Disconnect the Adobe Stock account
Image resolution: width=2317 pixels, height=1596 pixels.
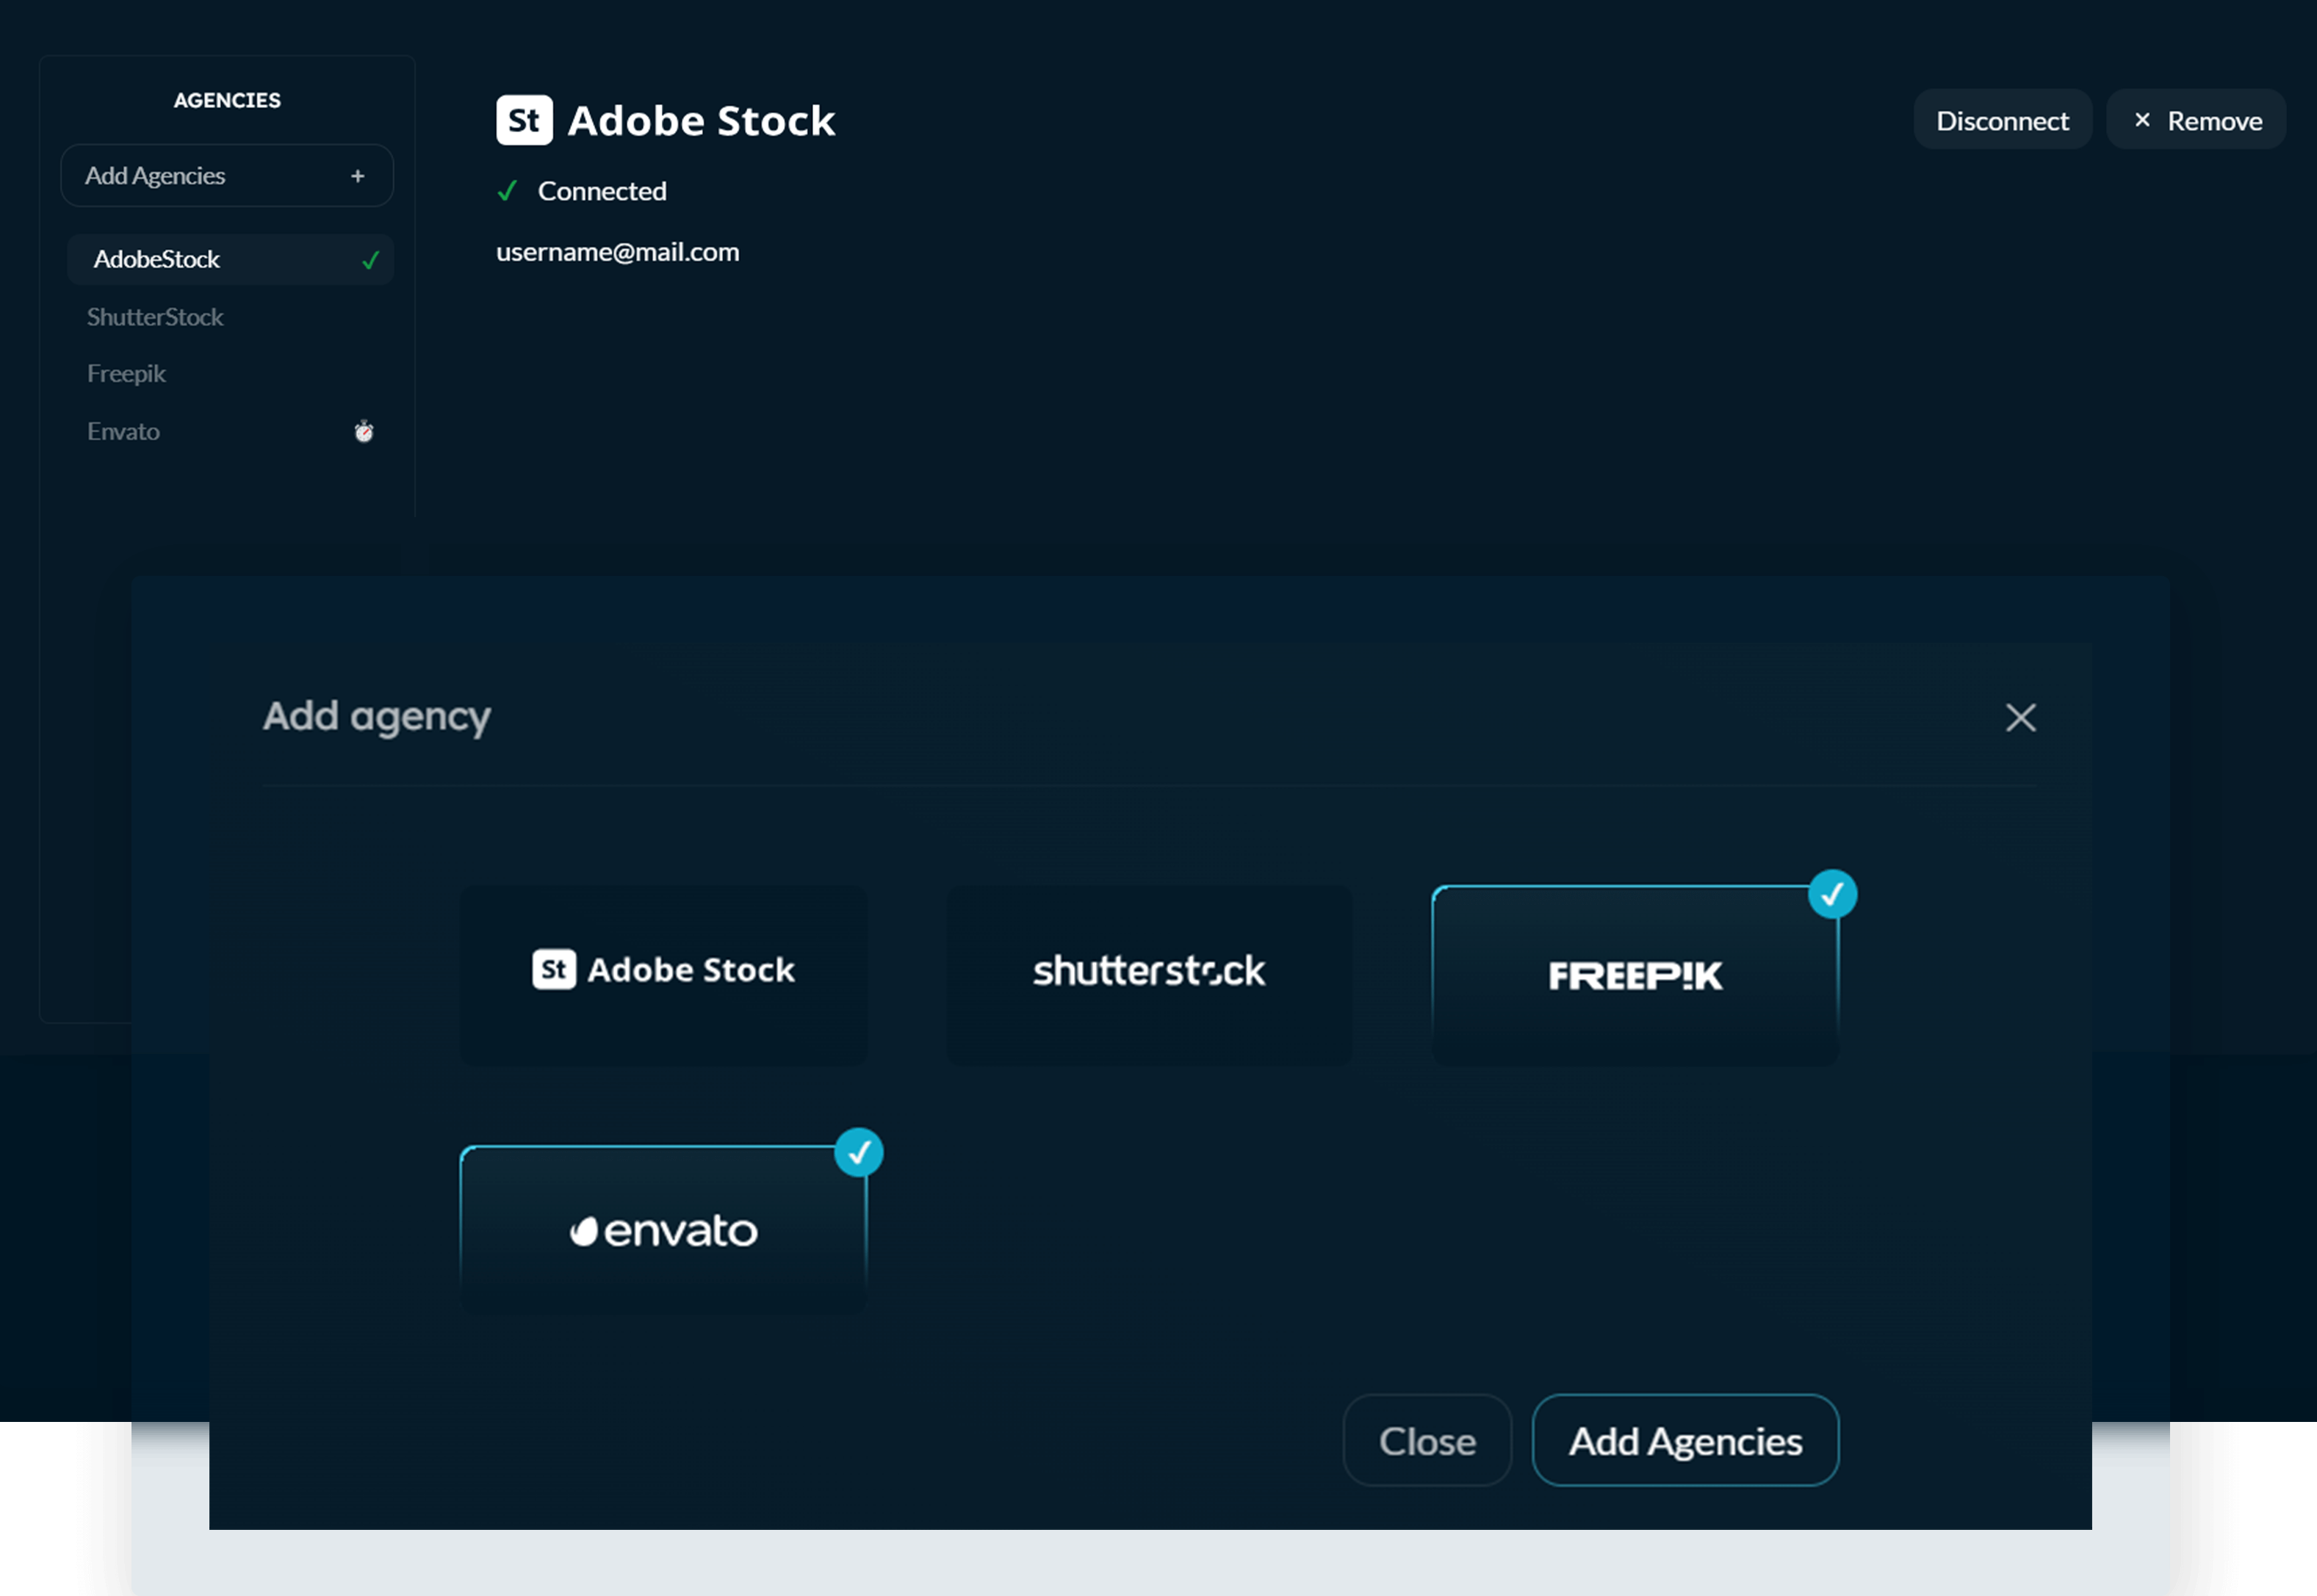[x=2002, y=120]
